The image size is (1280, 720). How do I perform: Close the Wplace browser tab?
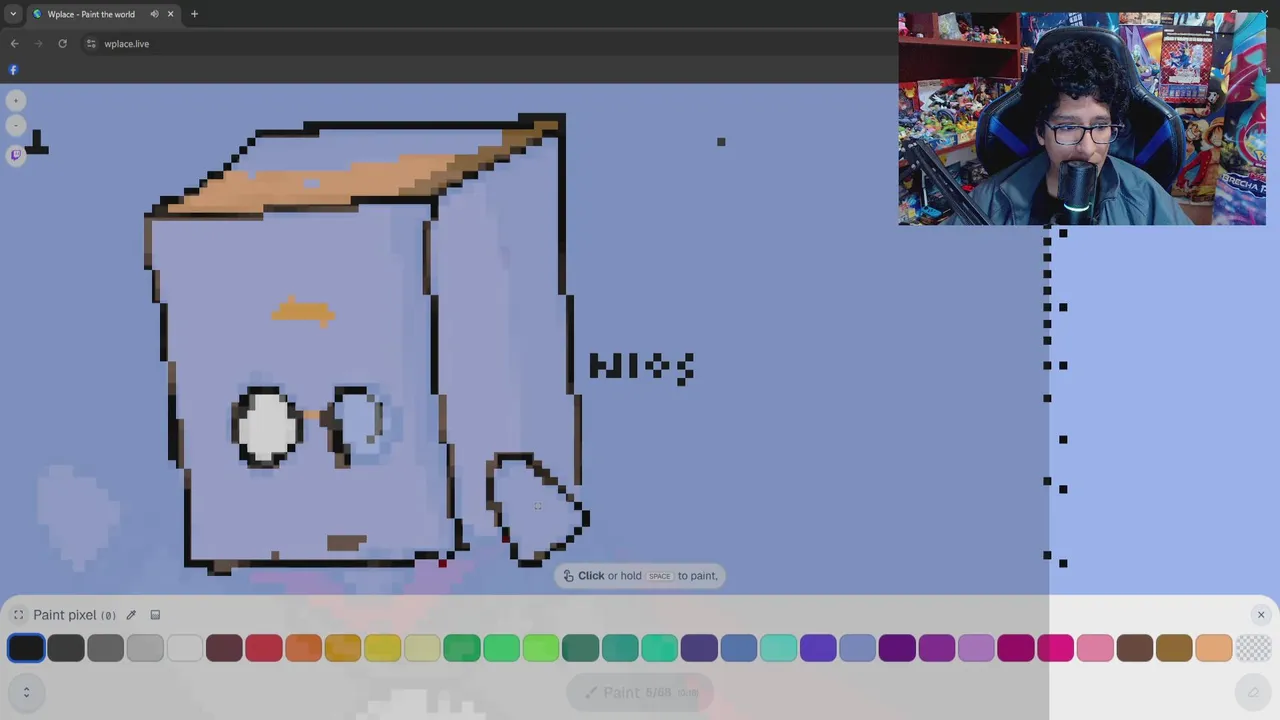tap(170, 14)
